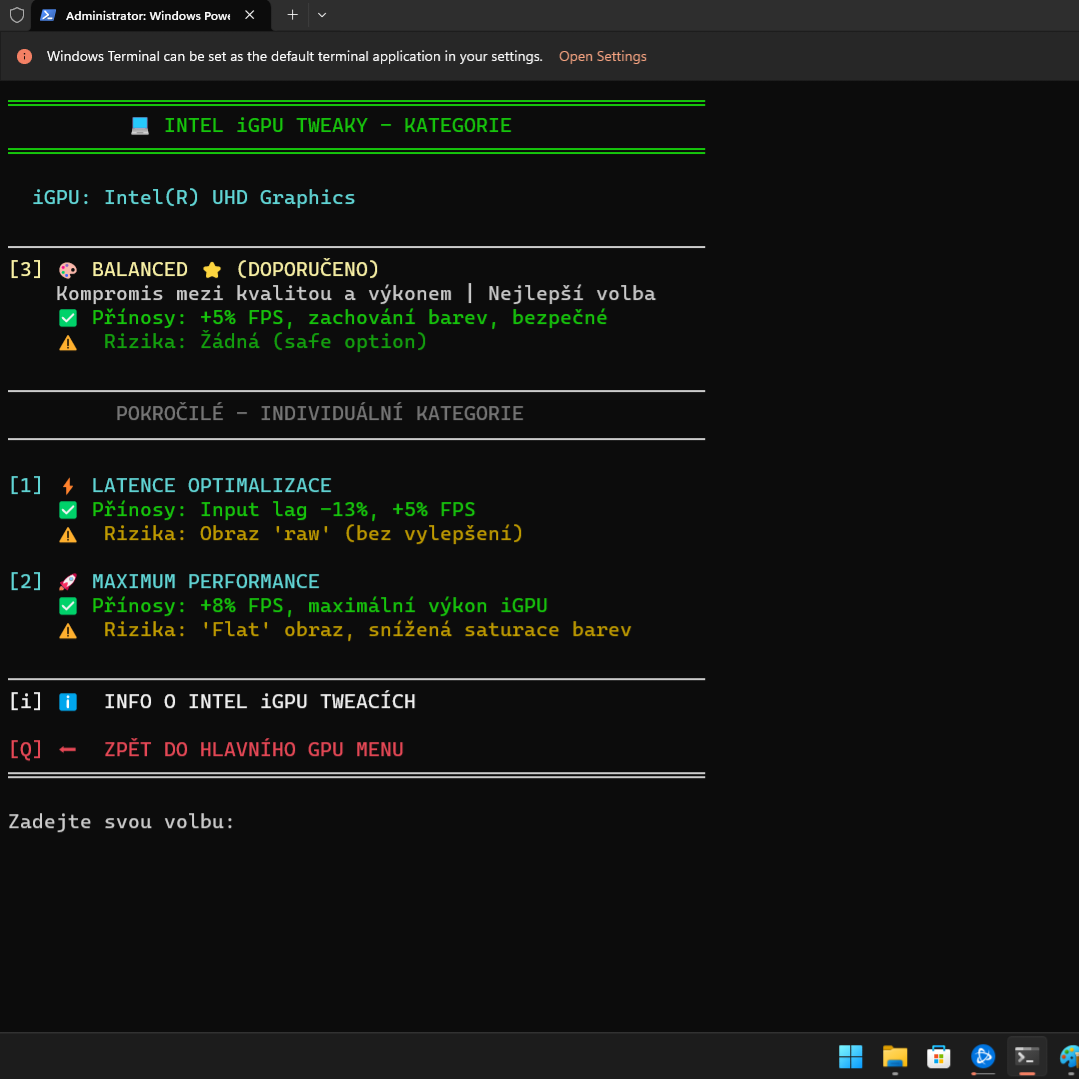This screenshot has width=1079, height=1079.
Task: Click the orange info icon in notification bar
Action: 24,57
